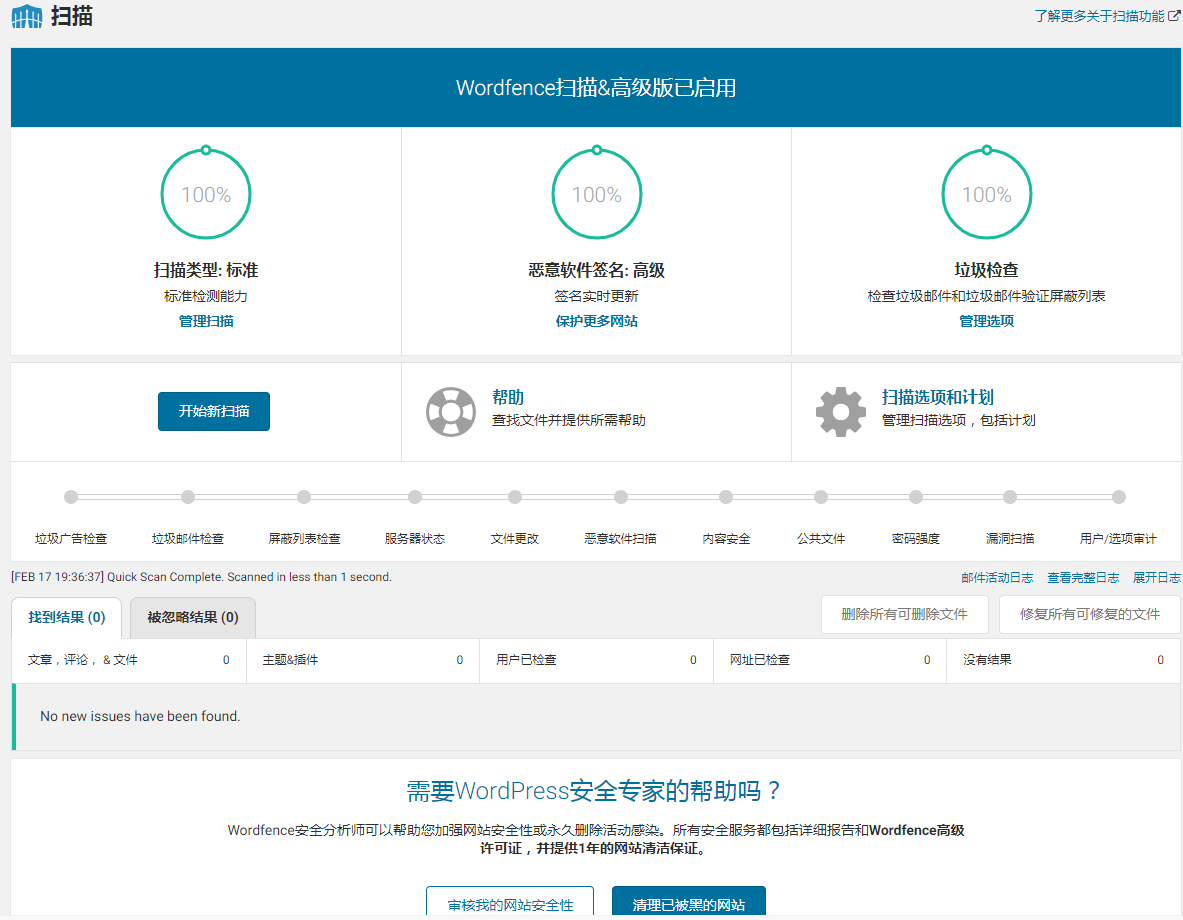1183x920 pixels.
Task: Start a new scan with 开始新扫描
Action: pos(214,411)
